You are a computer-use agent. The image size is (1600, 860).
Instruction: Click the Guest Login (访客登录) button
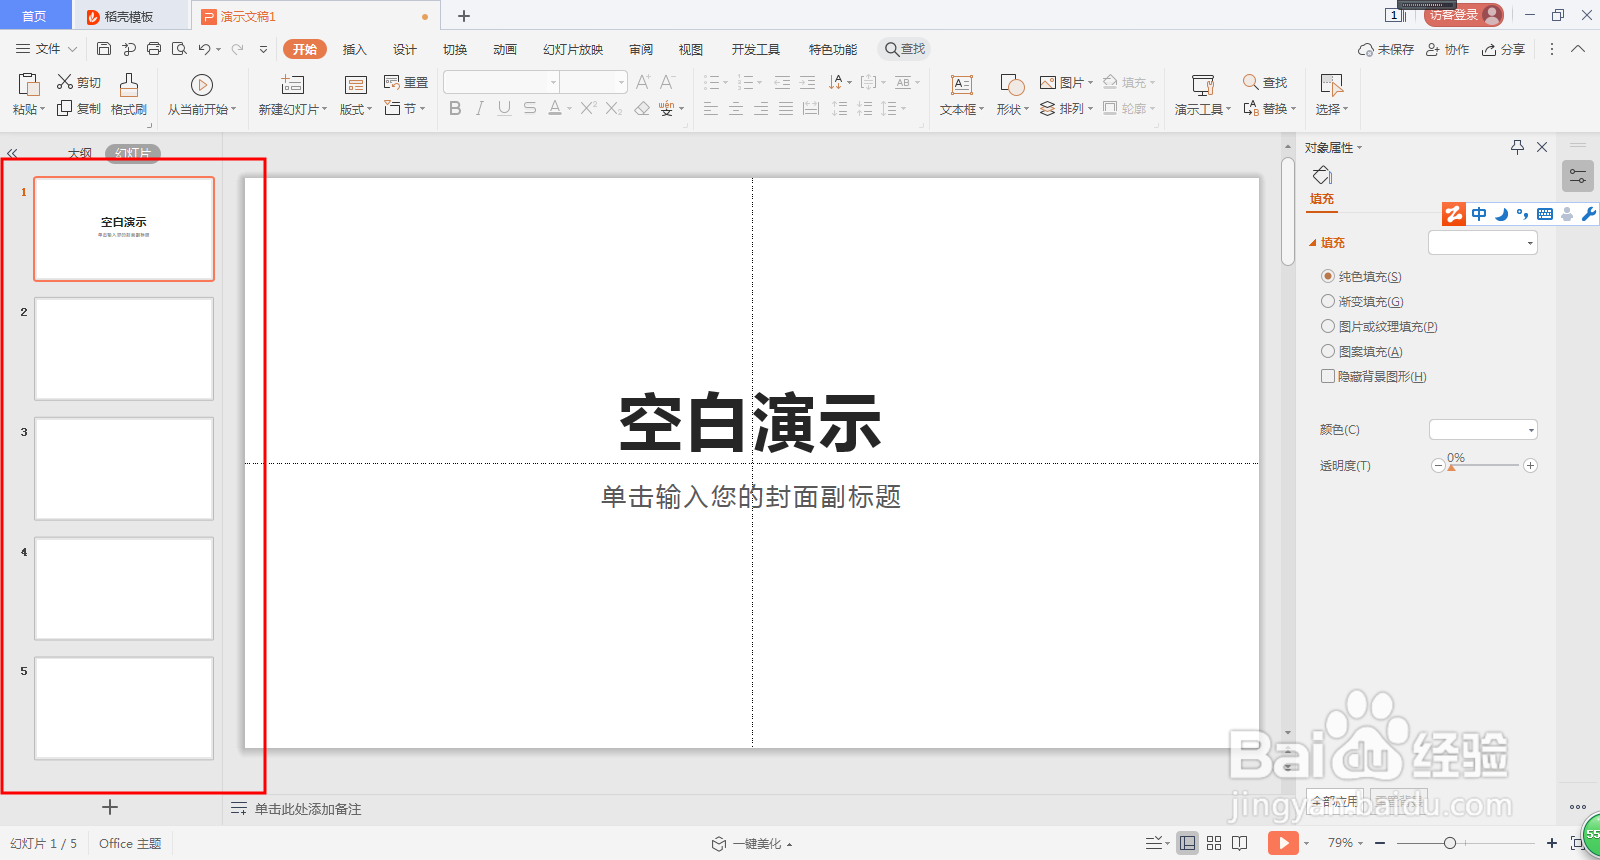tap(1464, 15)
